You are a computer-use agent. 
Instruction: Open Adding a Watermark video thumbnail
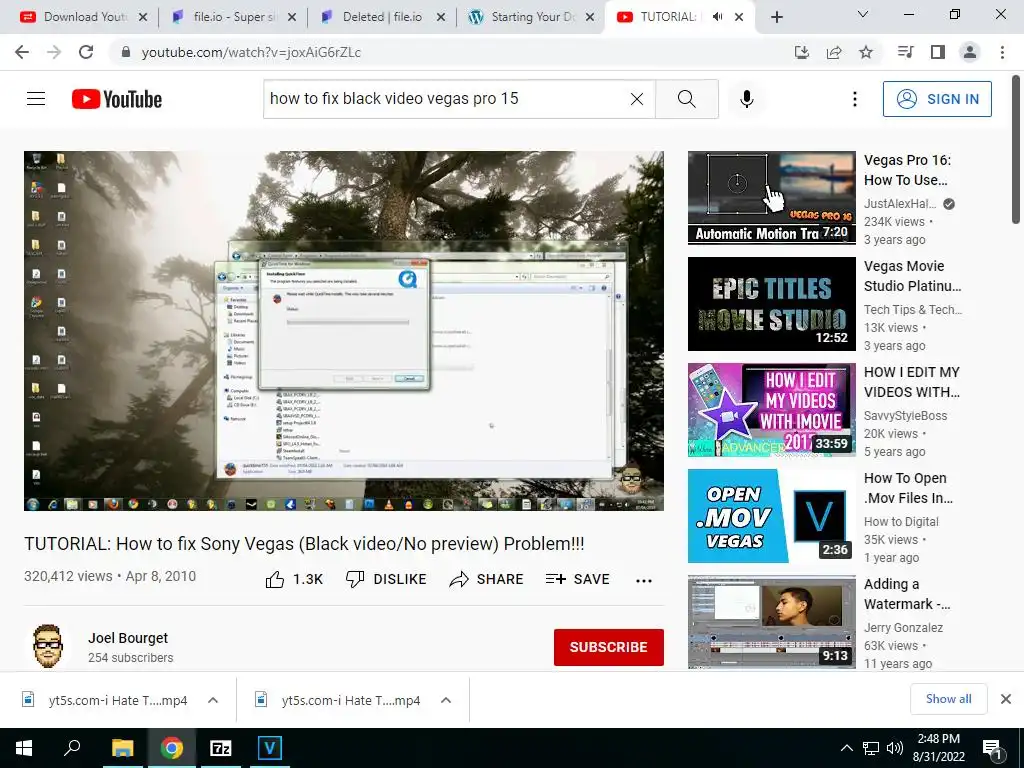click(x=772, y=622)
